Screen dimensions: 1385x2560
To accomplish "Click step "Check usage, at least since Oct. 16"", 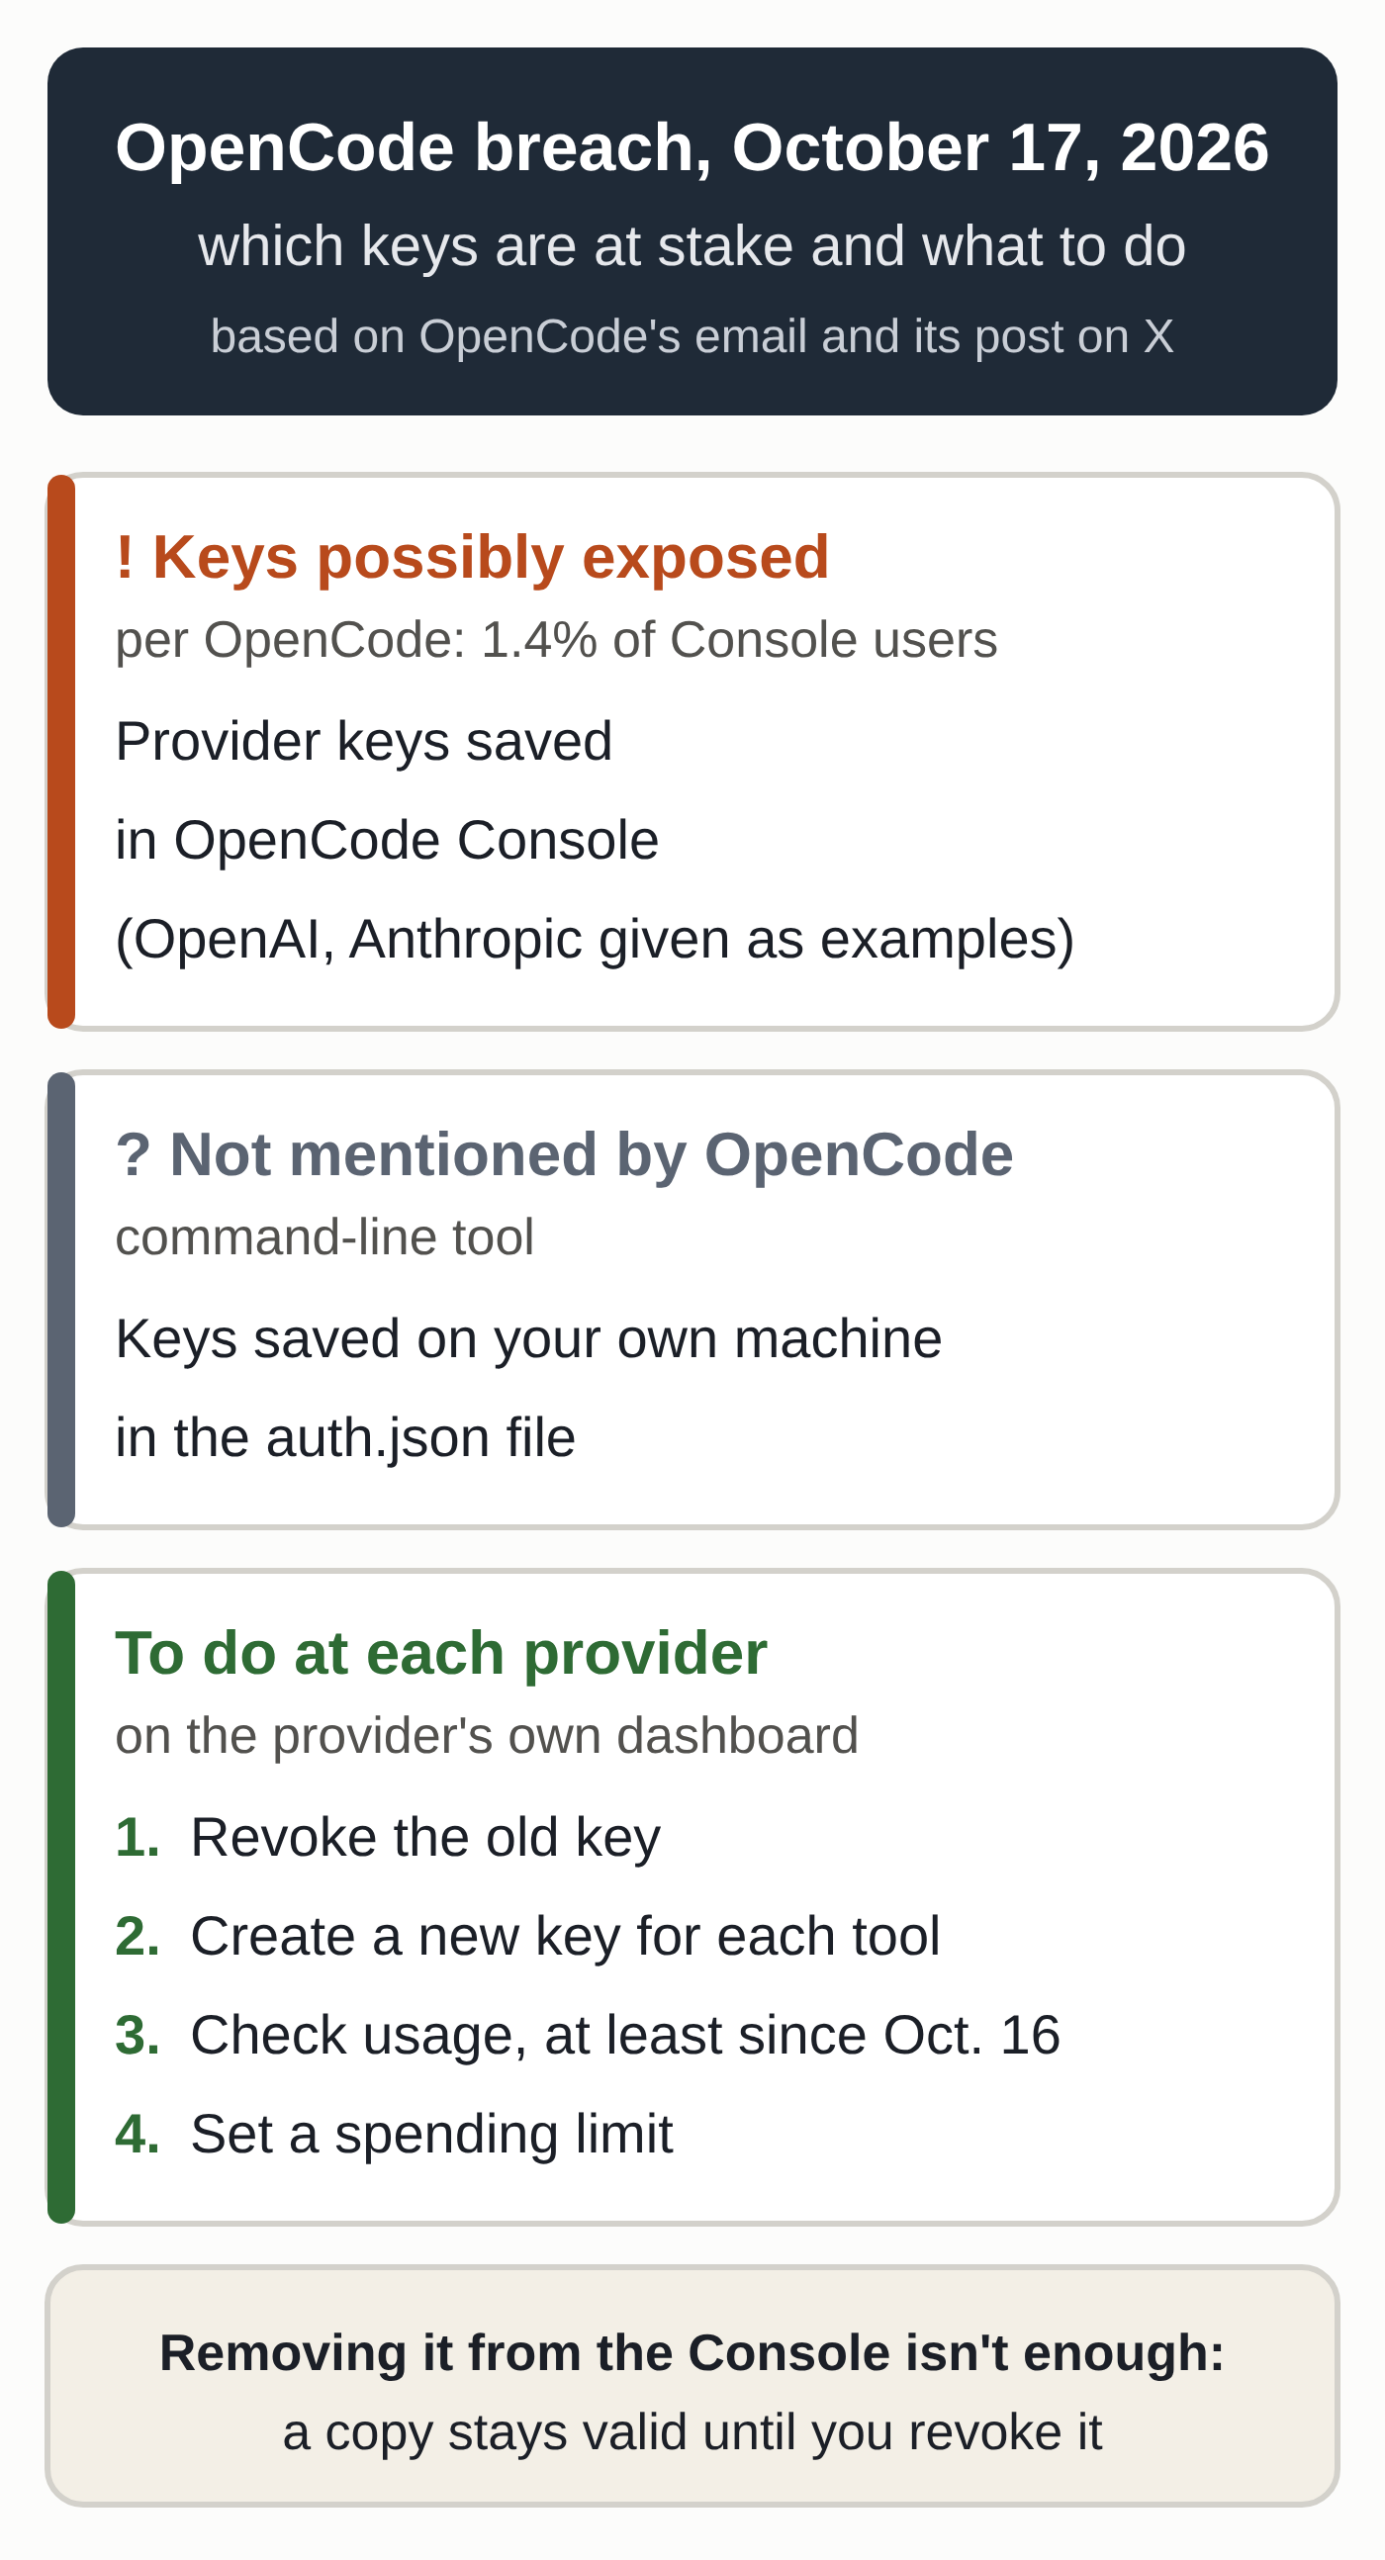I will [625, 2035].
